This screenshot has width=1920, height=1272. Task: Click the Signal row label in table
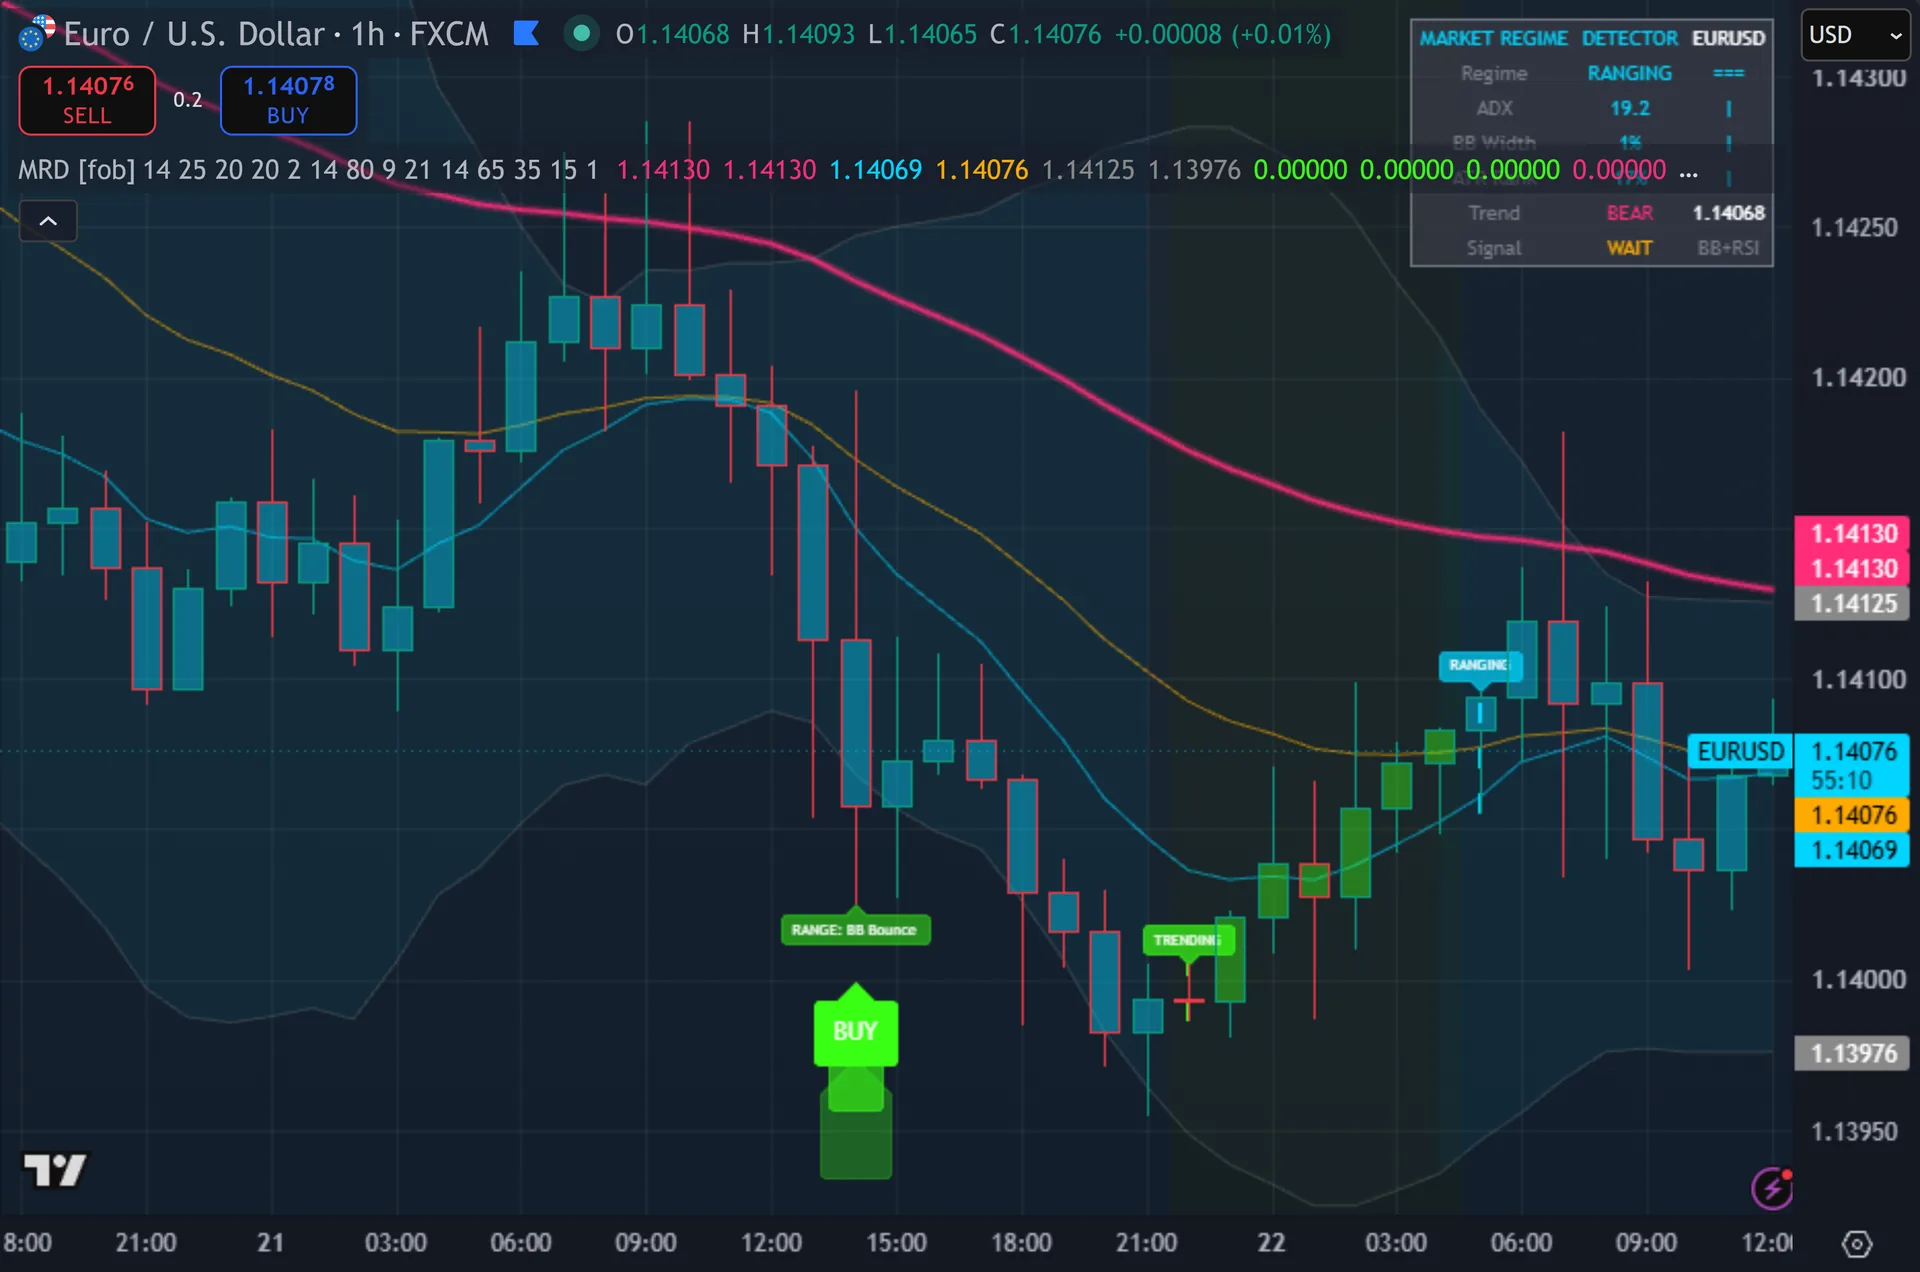coord(1494,248)
